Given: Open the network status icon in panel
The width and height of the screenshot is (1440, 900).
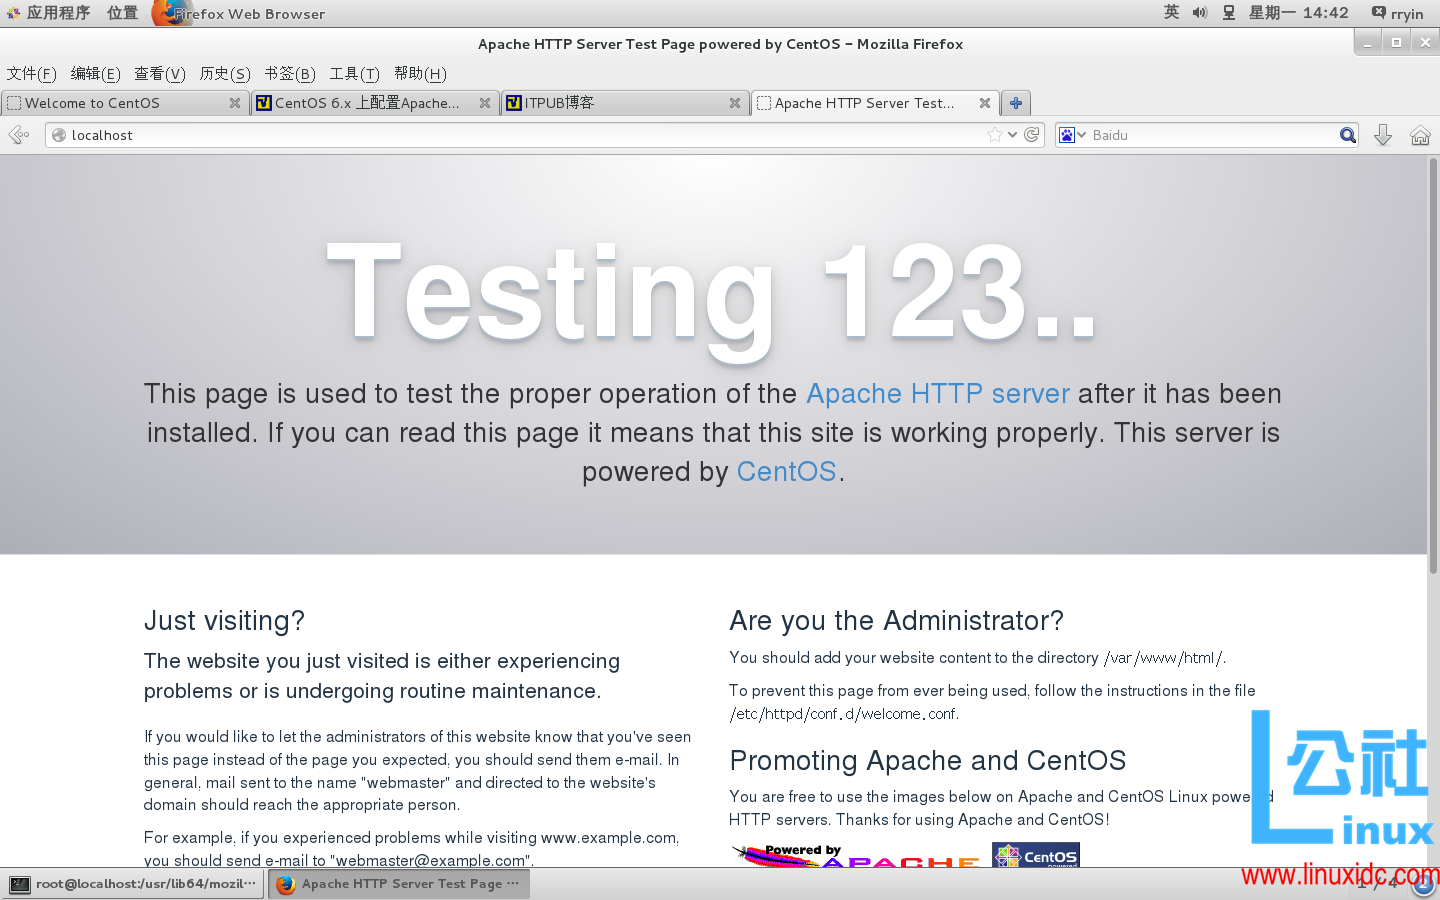Looking at the screenshot, I should tap(1229, 13).
